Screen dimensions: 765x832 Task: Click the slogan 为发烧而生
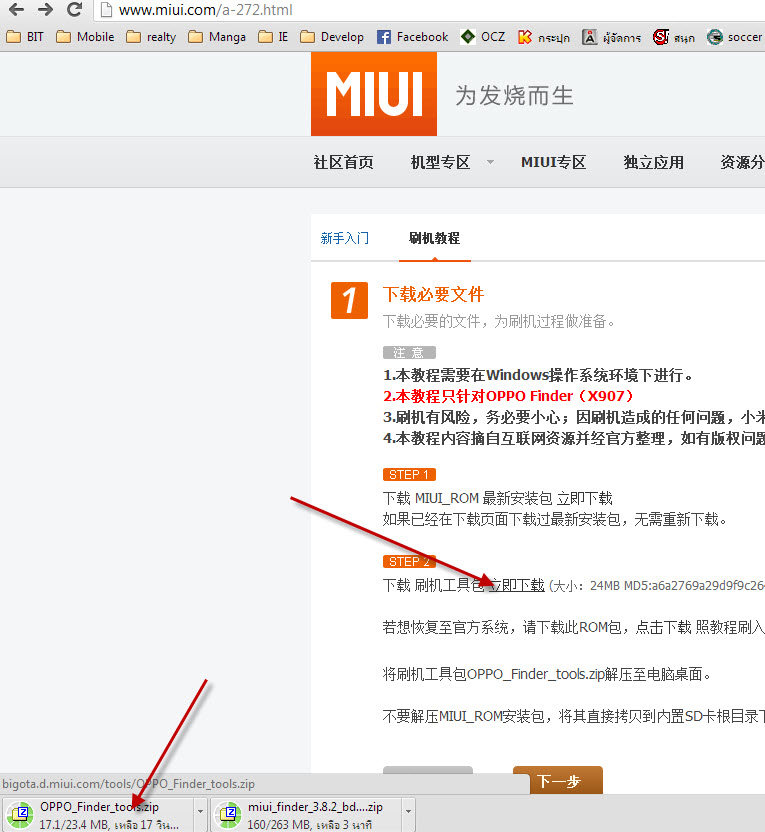coord(514,96)
